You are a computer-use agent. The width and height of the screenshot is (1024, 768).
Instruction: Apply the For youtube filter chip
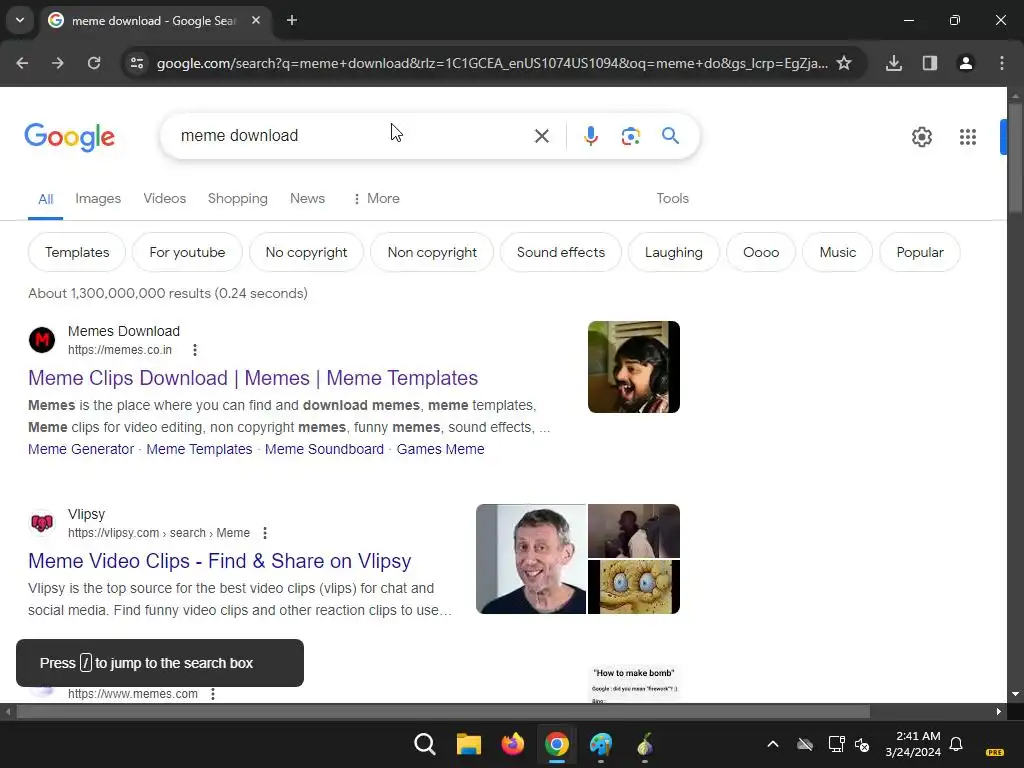coord(187,252)
